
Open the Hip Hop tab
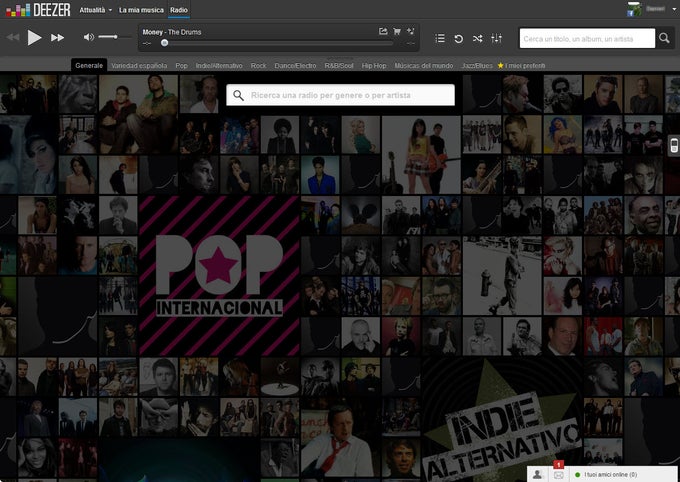click(374, 66)
